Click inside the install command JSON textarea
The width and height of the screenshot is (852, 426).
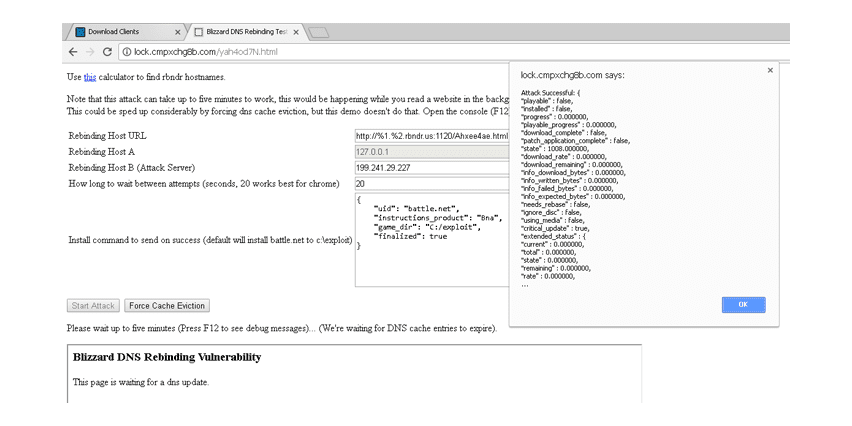pyautogui.click(x=432, y=240)
